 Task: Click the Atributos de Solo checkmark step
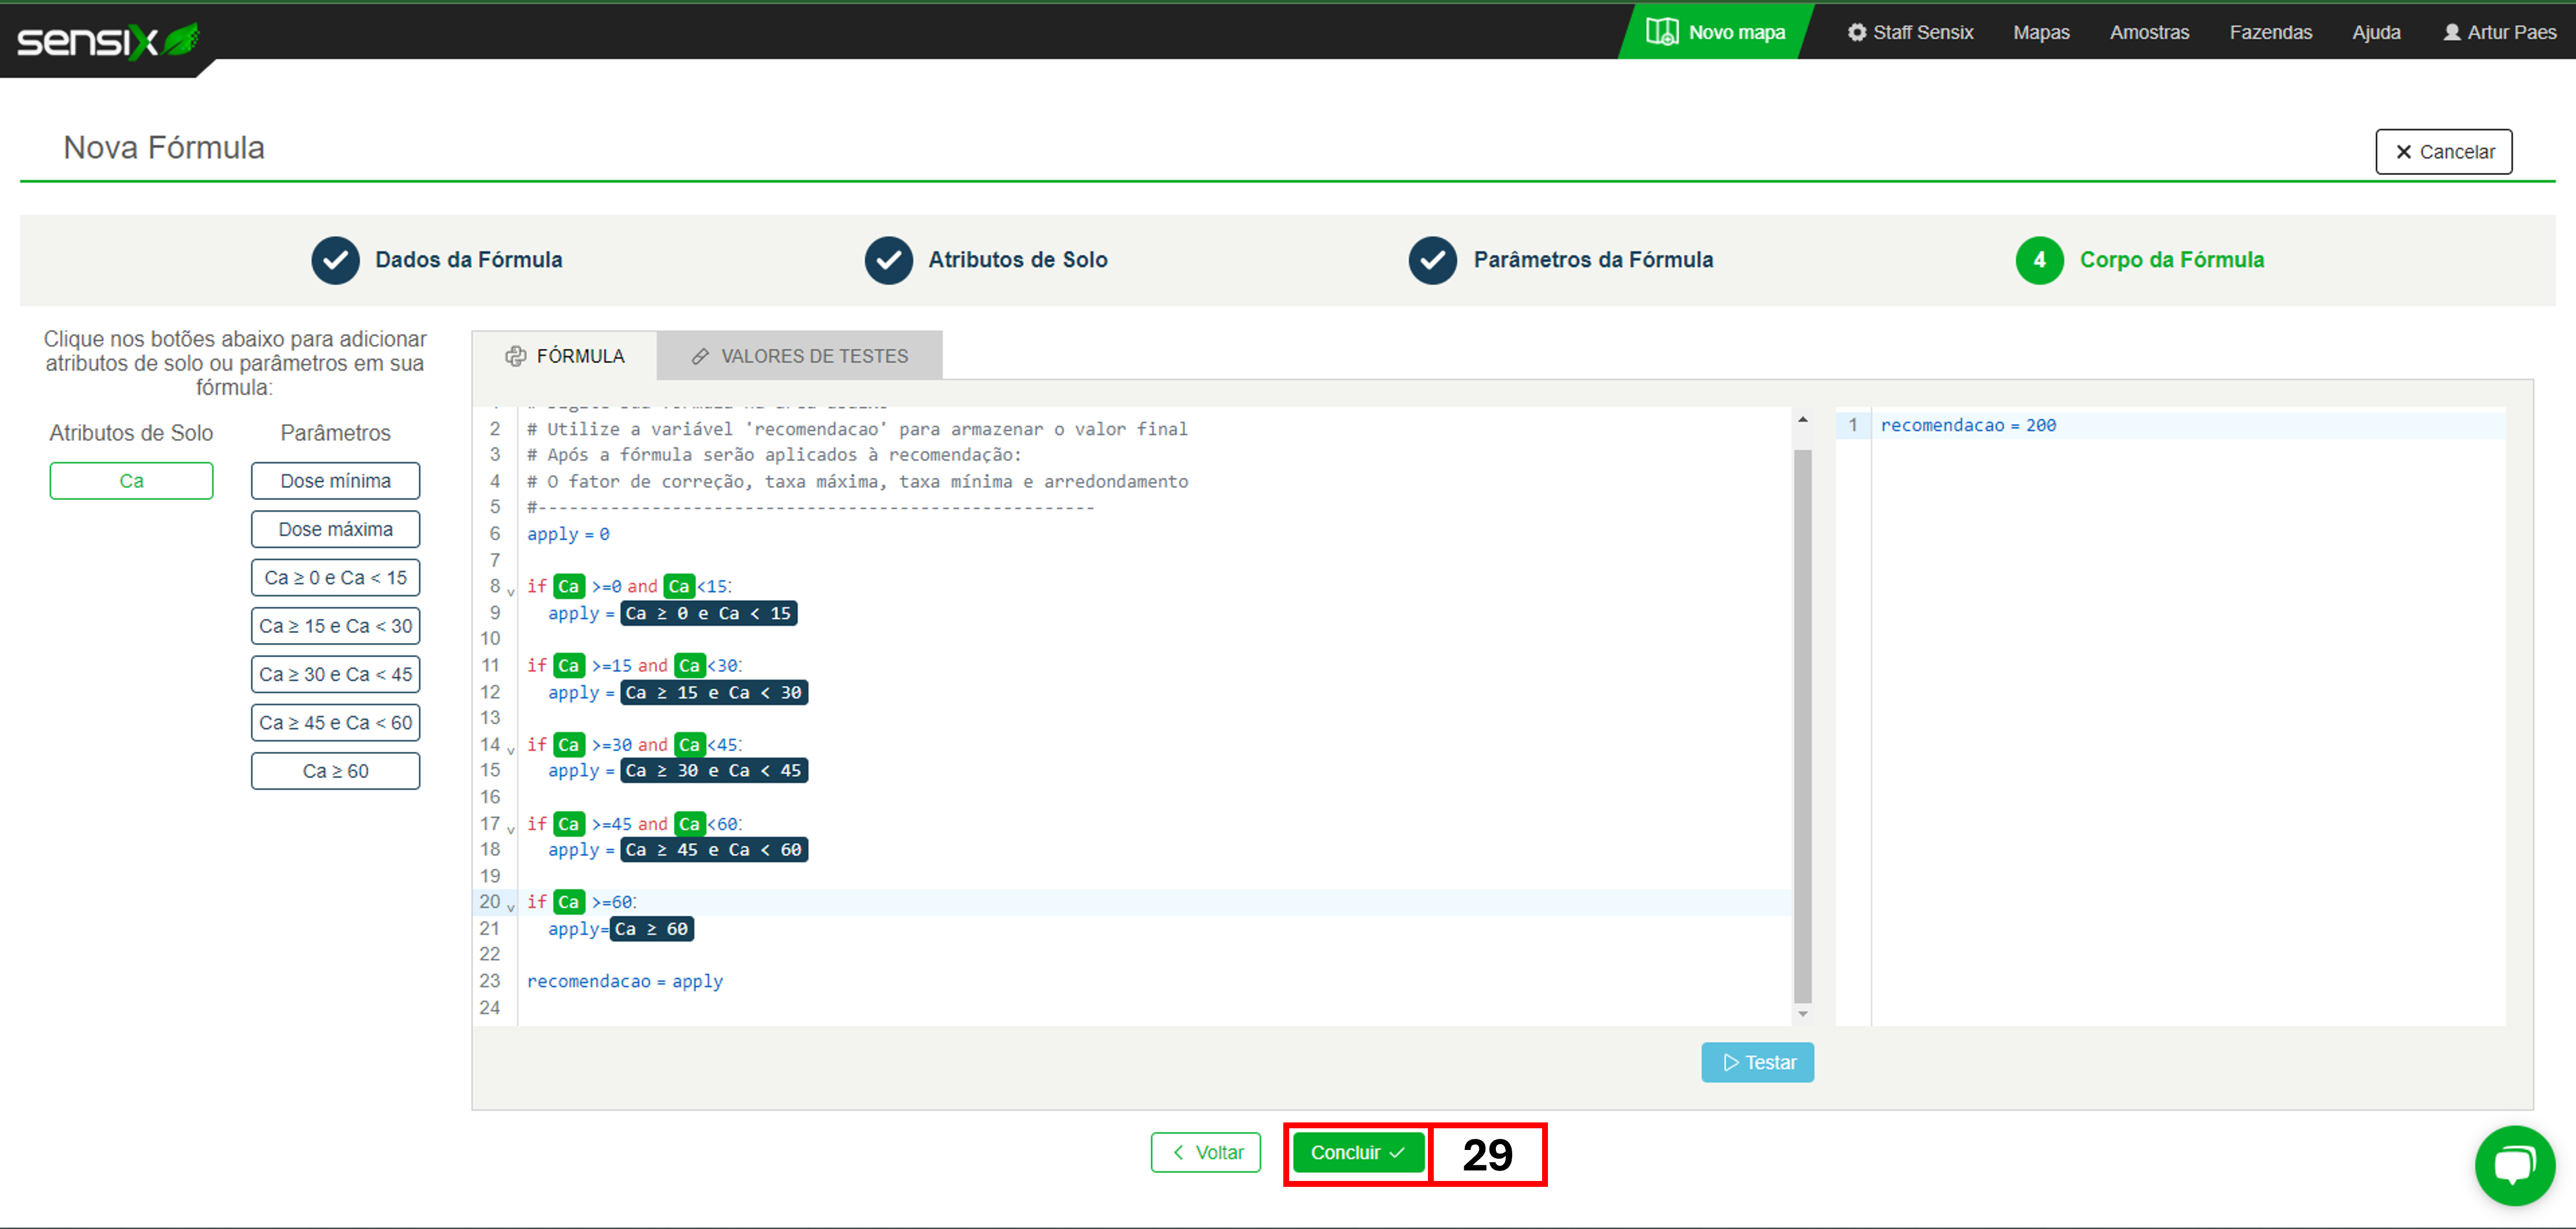888,260
